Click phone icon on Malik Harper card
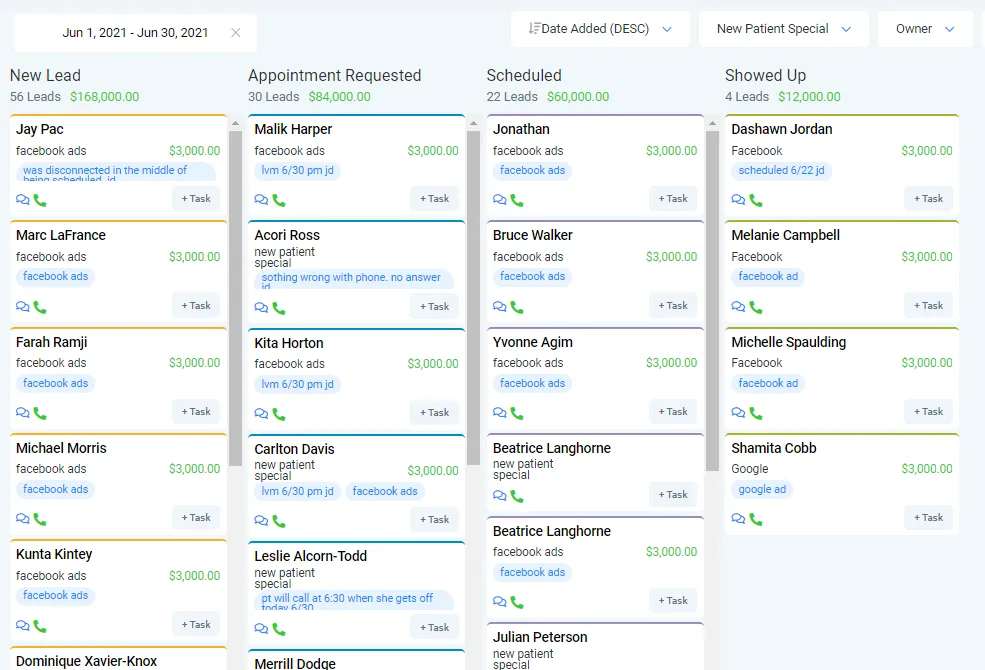The height and width of the screenshot is (670, 985). 279,200
